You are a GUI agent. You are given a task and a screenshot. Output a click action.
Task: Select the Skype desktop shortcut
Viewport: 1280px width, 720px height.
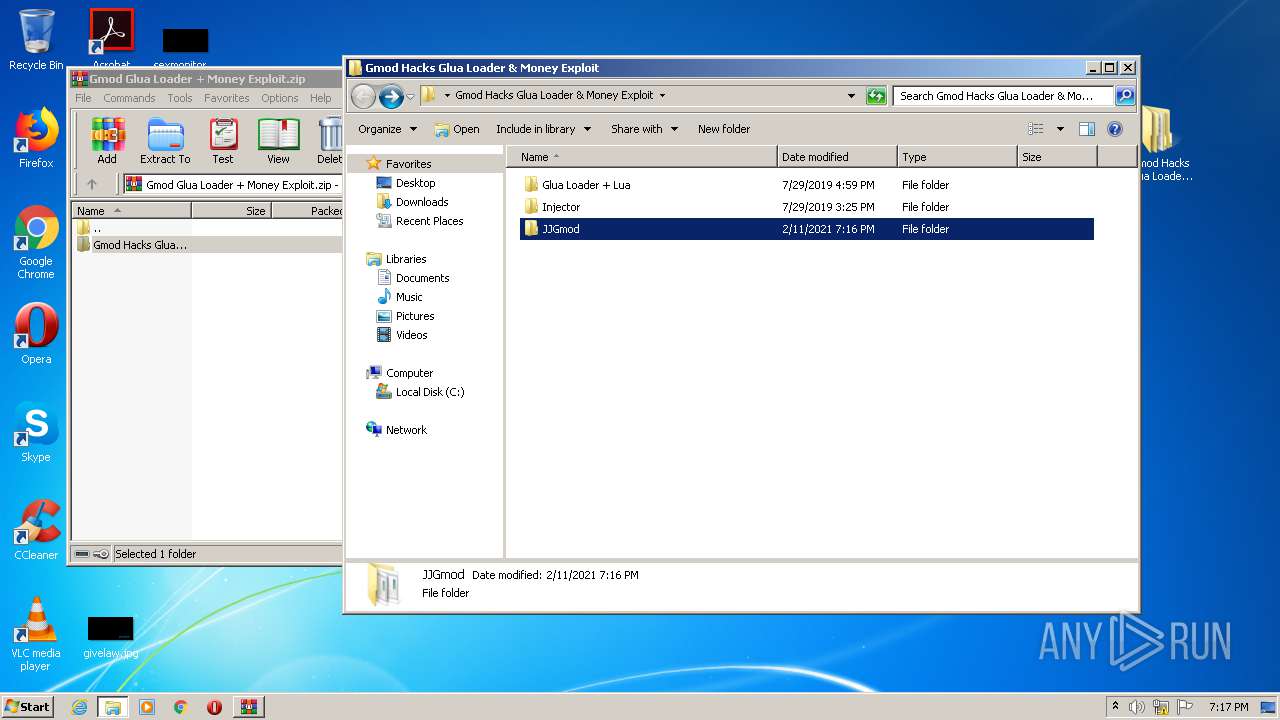(x=36, y=432)
